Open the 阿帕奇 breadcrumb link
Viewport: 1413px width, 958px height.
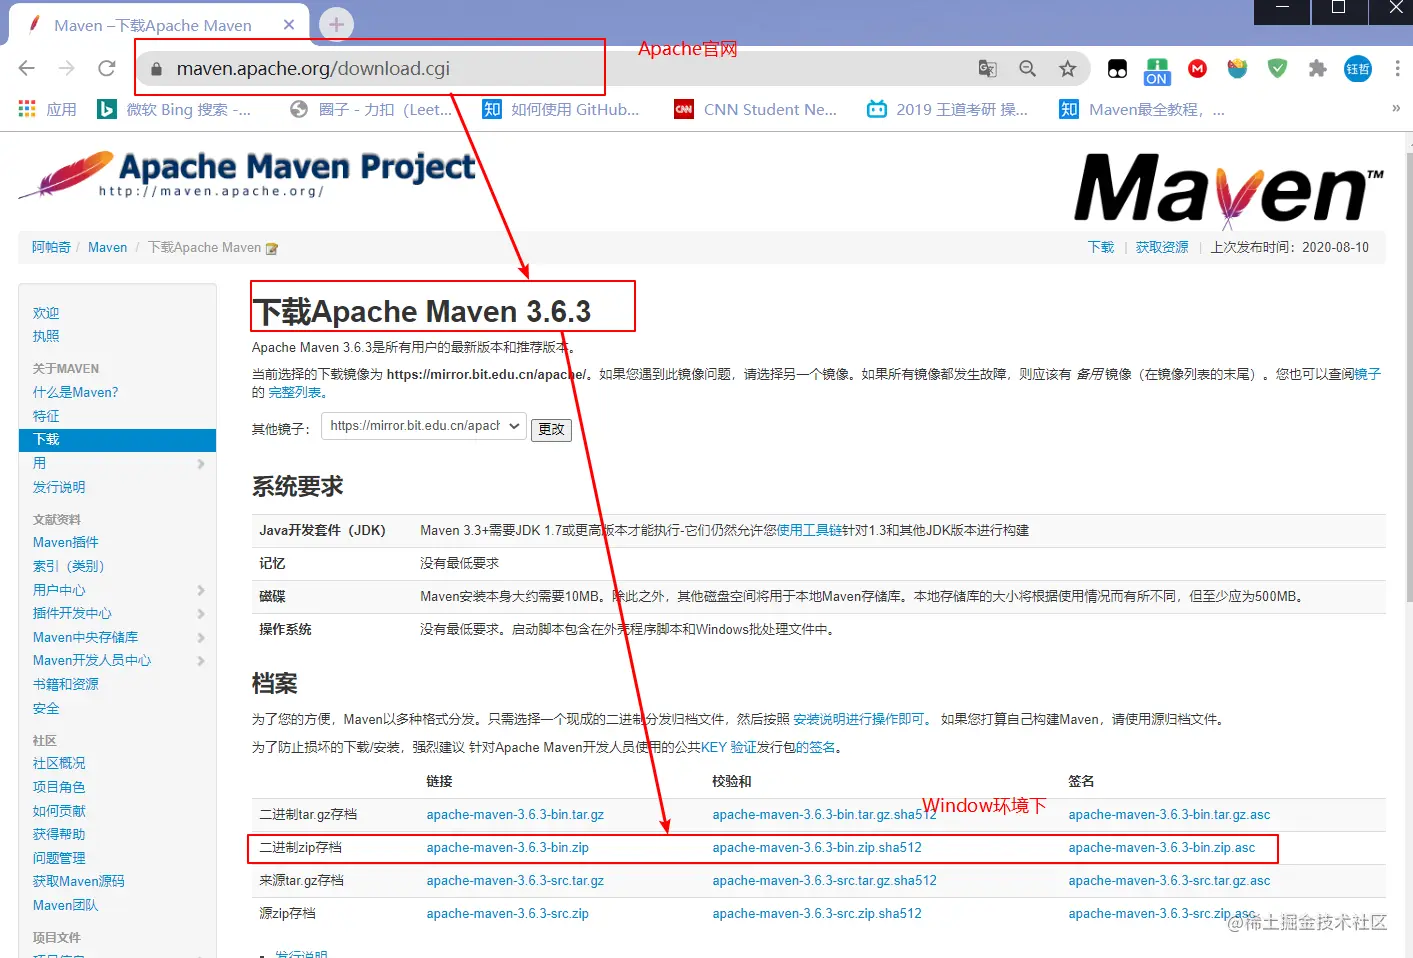(x=51, y=247)
